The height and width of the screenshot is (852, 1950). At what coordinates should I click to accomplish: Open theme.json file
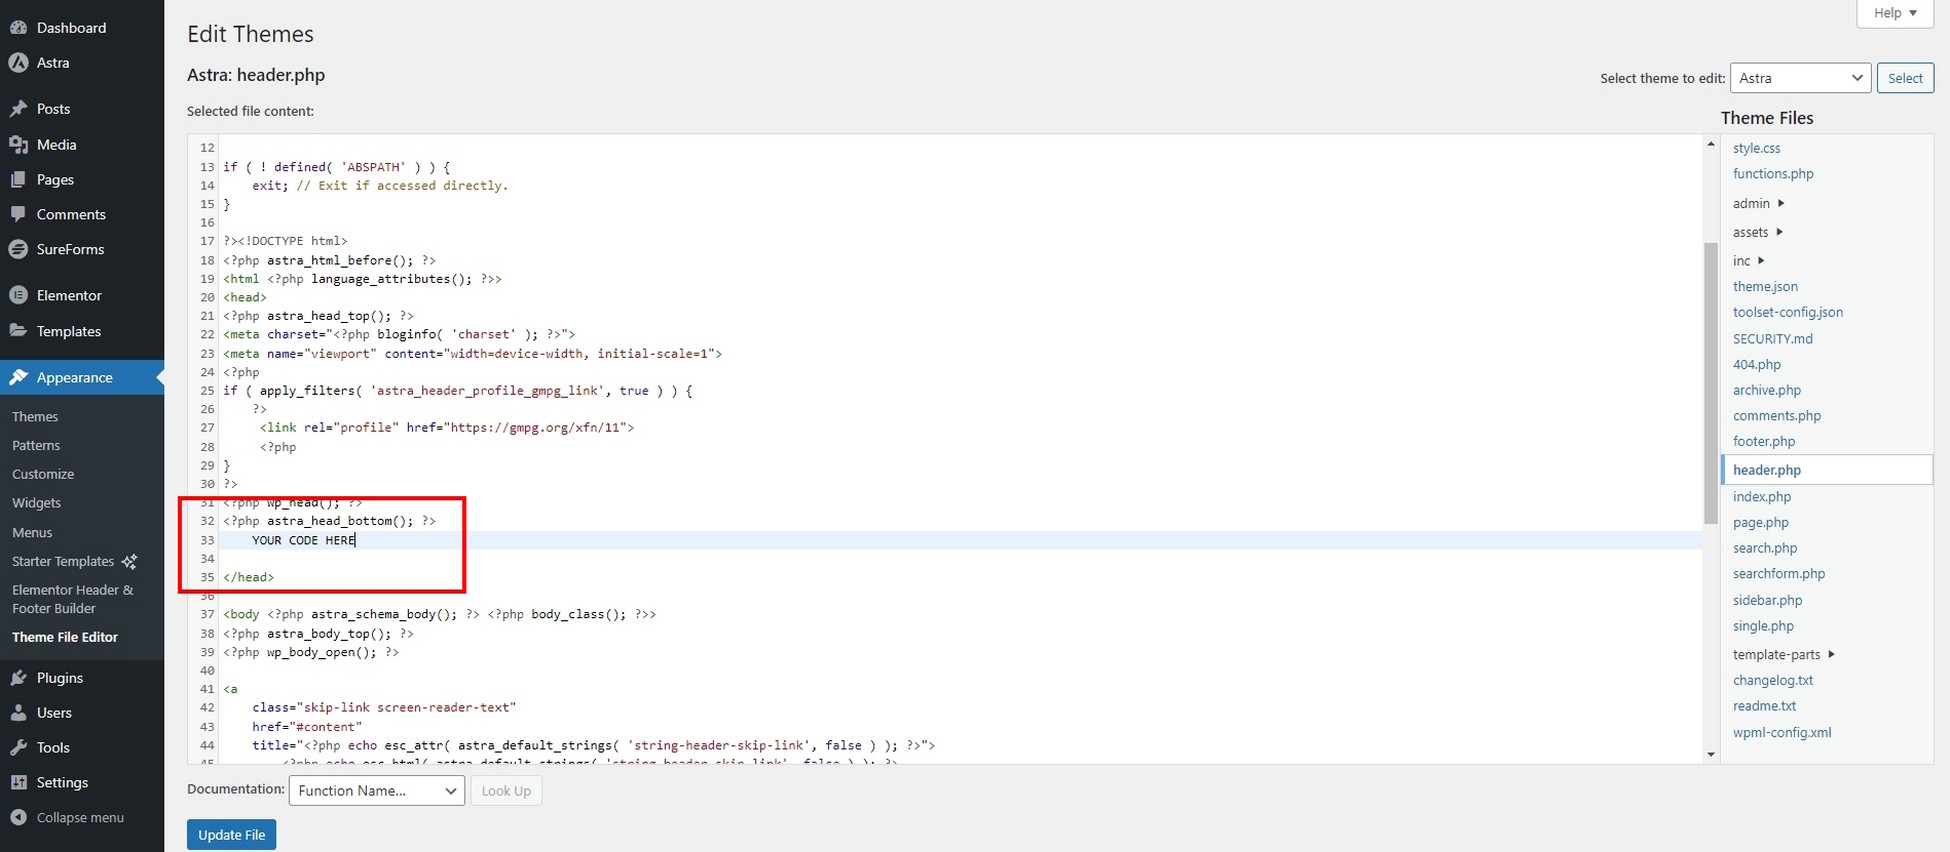(1765, 287)
